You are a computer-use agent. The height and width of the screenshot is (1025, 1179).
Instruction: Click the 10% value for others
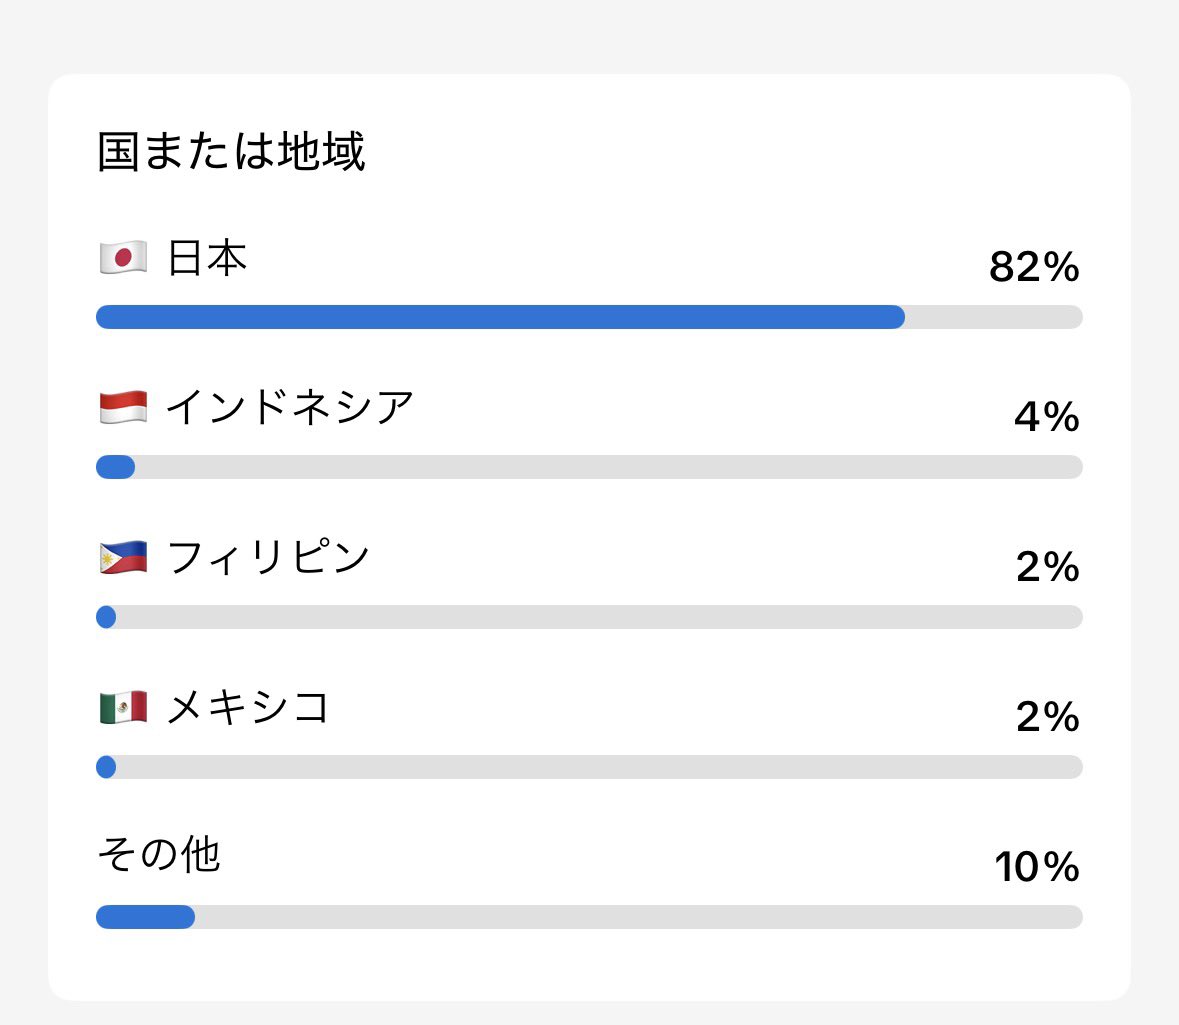click(x=1037, y=866)
